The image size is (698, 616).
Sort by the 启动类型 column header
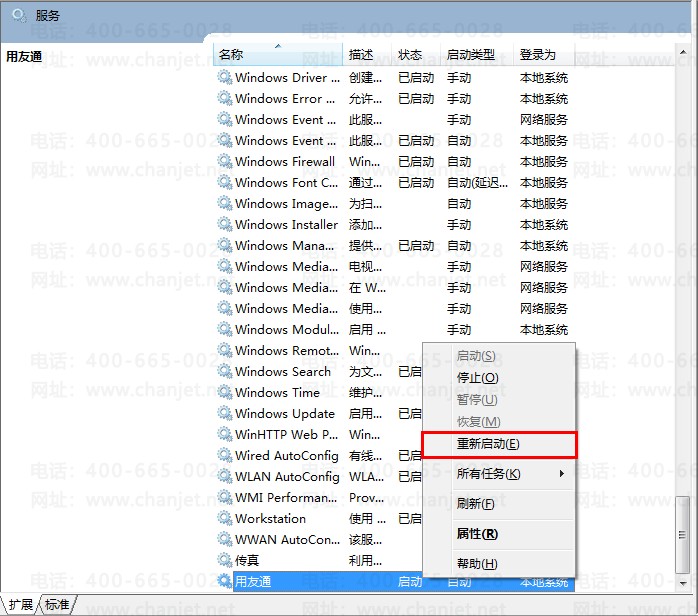click(x=477, y=55)
